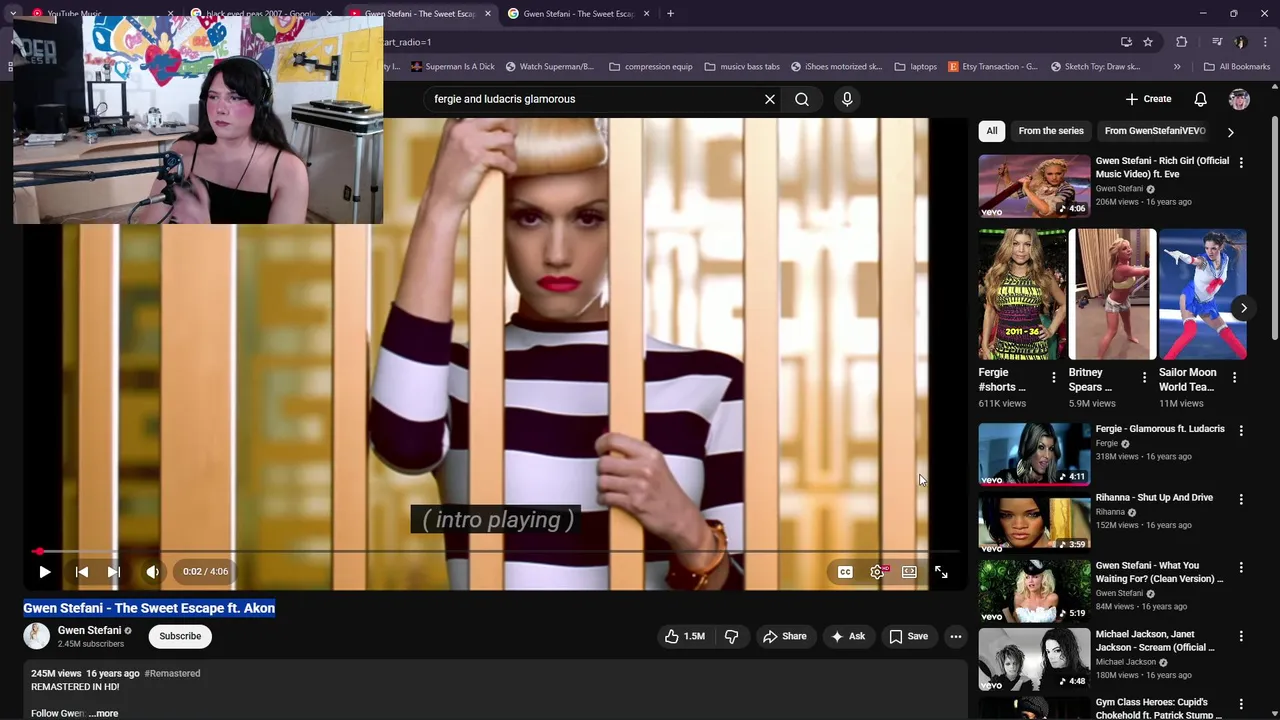
Task: Open options for Fergie Glamorous video
Action: point(1241,430)
